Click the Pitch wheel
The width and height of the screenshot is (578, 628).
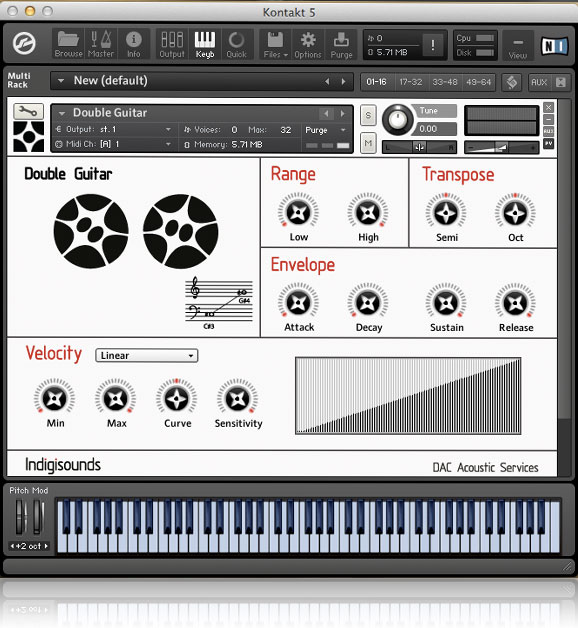tap(20, 517)
